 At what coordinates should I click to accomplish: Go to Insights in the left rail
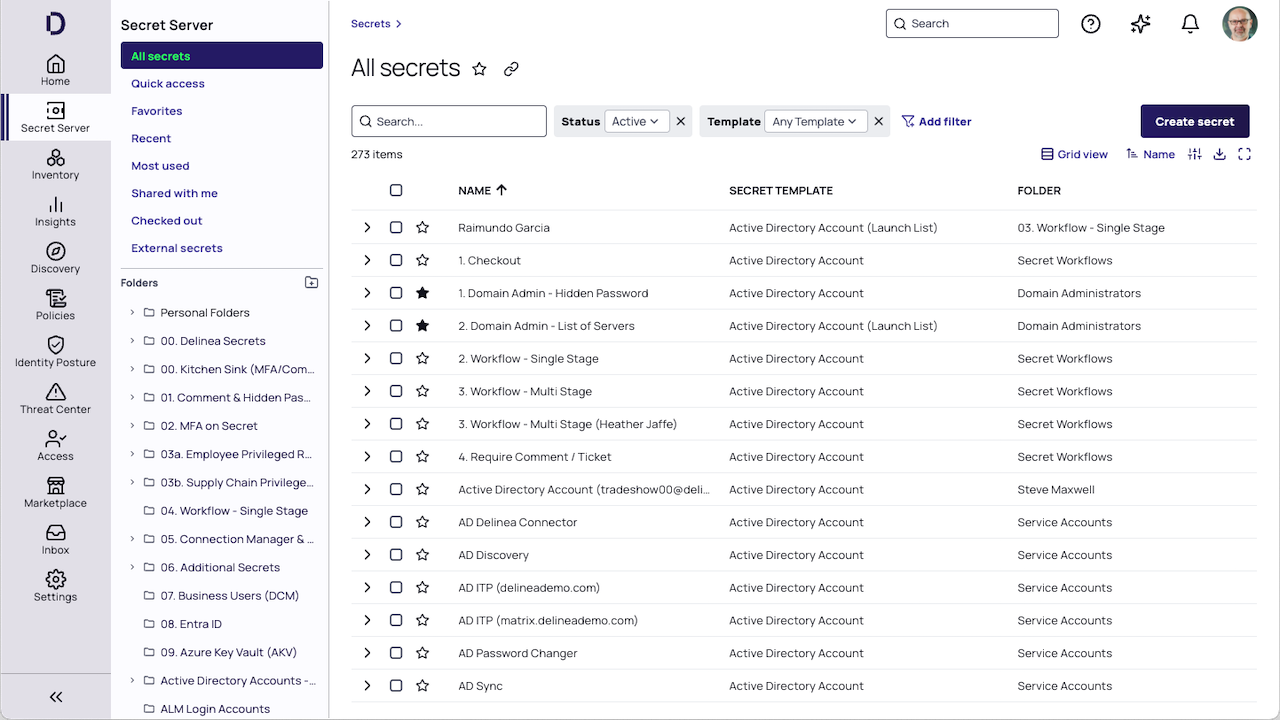55,211
